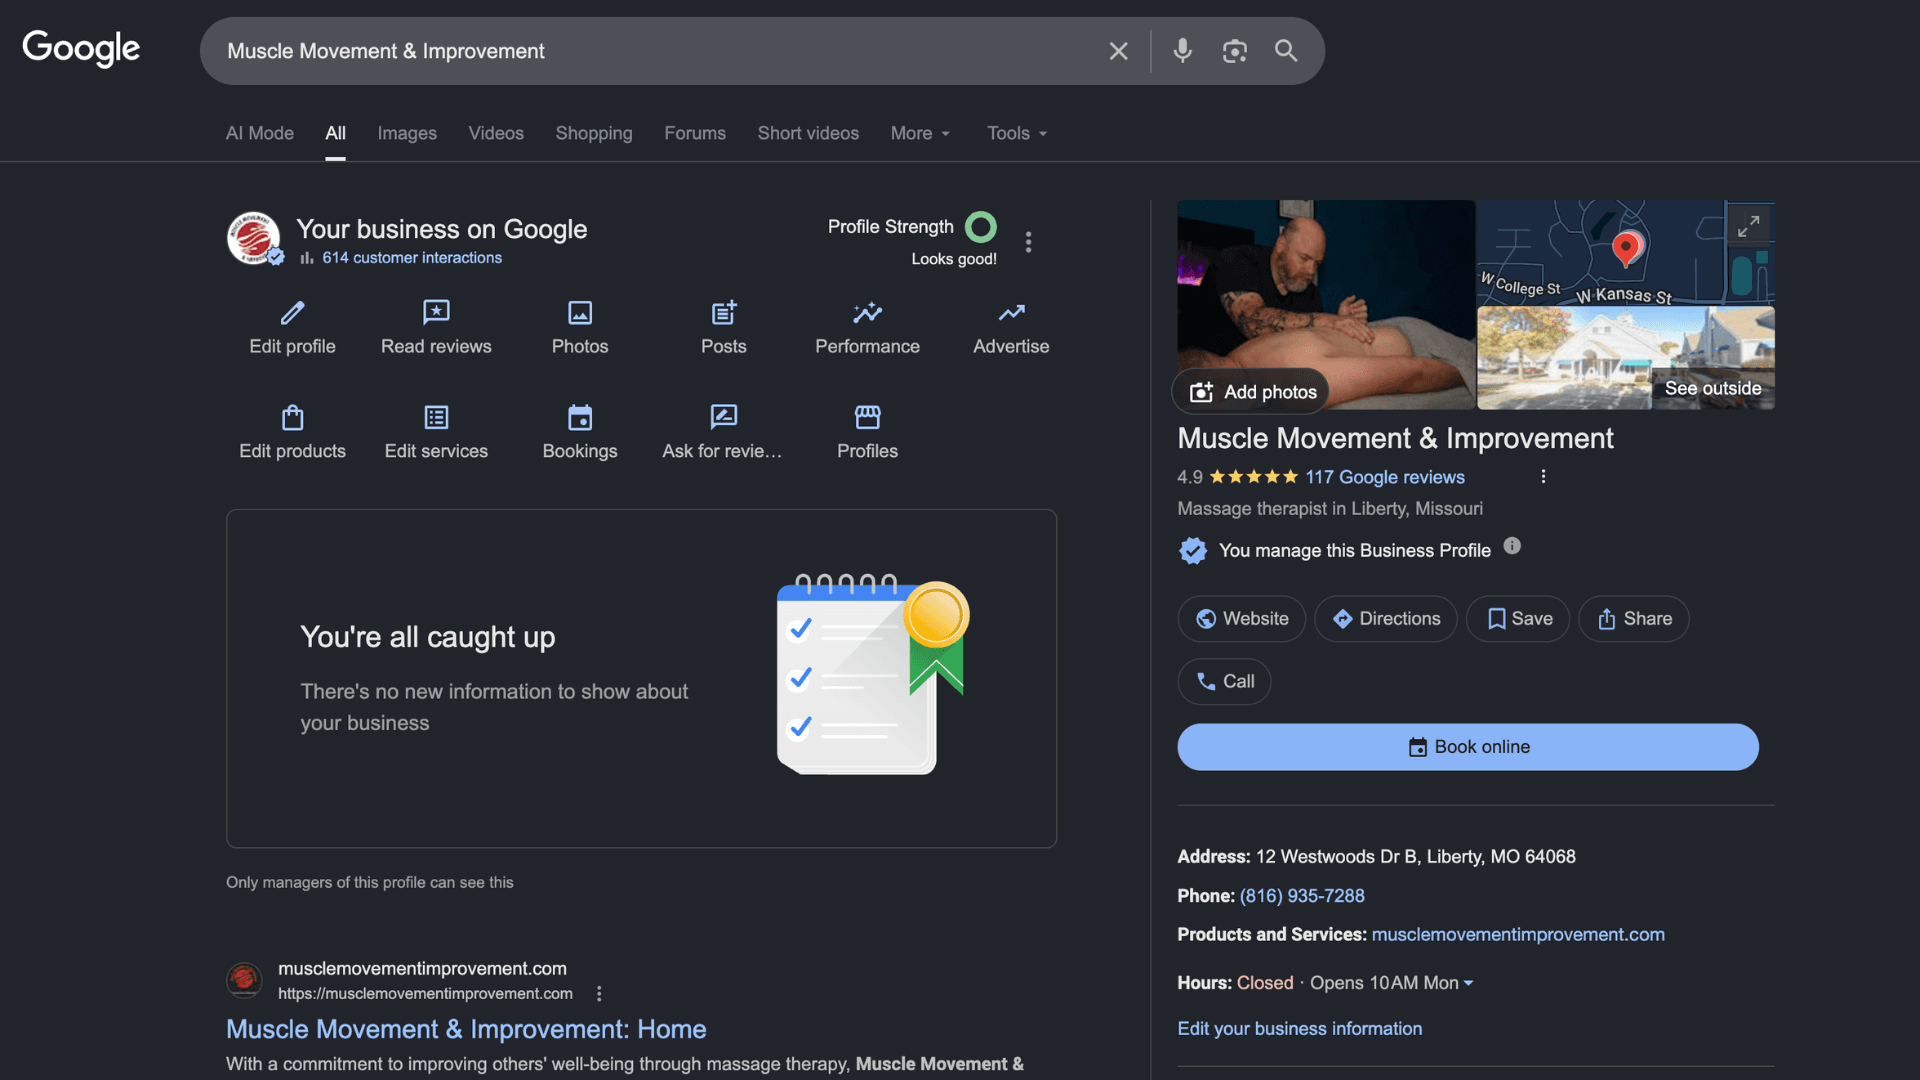Open Google Lens image search icon
This screenshot has height=1080, width=1920.
click(1234, 51)
